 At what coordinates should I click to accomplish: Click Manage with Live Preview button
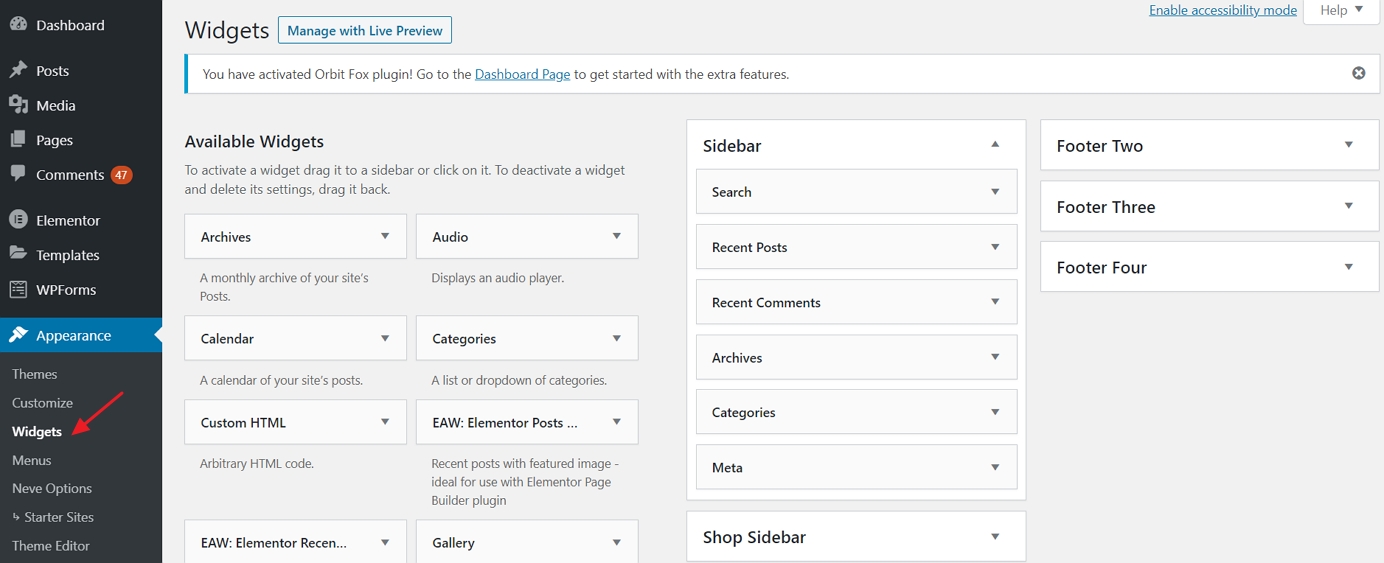tap(364, 31)
